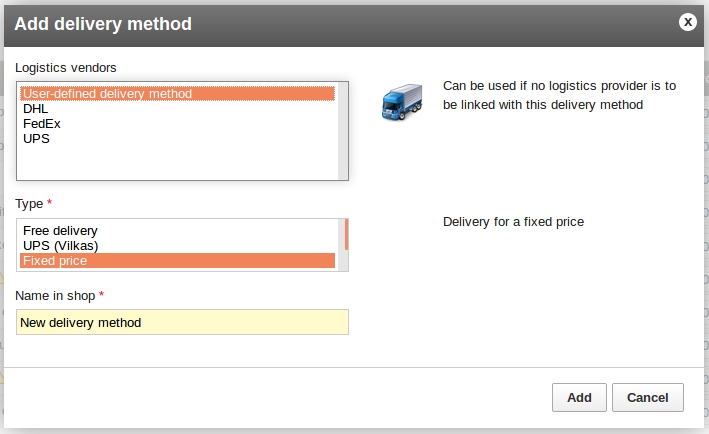The width and height of the screenshot is (709, 434).
Task: Pick UPS from logistics vendors list
Action: [177, 138]
